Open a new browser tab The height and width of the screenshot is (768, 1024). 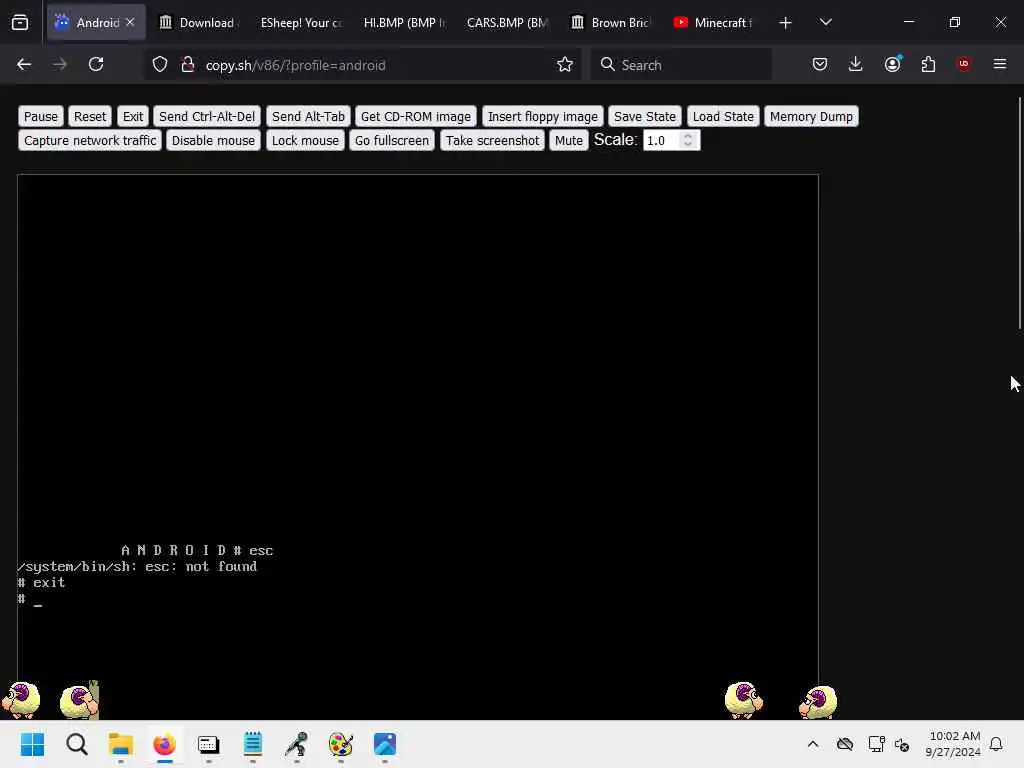coord(786,22)
